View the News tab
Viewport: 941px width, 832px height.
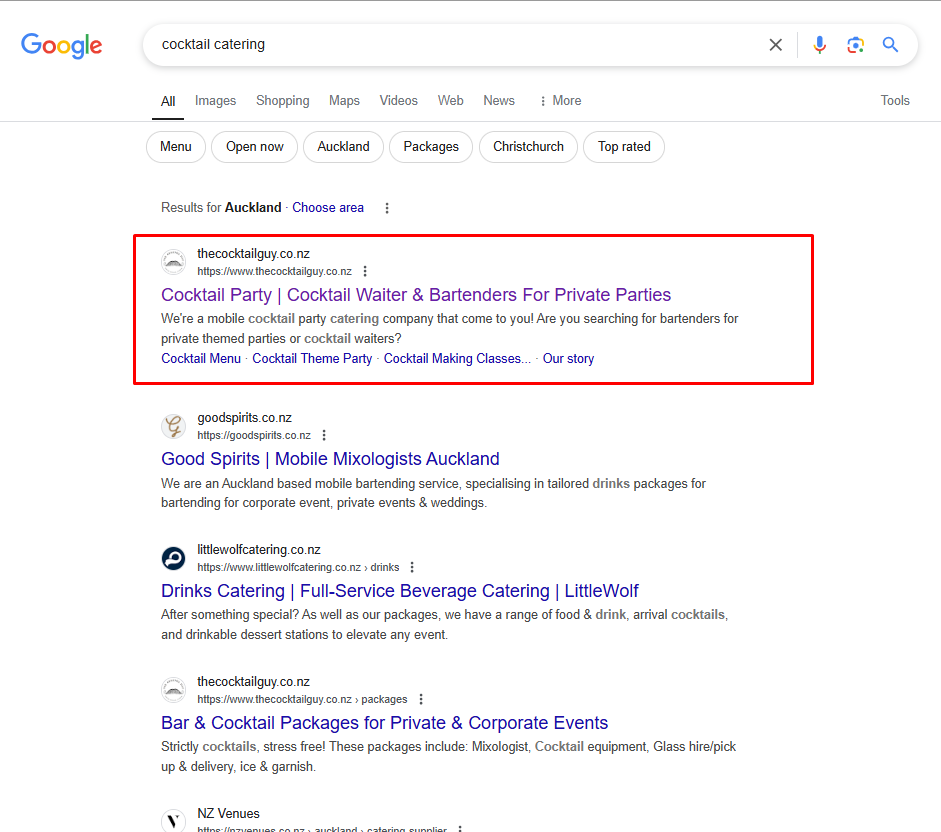(499, 100)
